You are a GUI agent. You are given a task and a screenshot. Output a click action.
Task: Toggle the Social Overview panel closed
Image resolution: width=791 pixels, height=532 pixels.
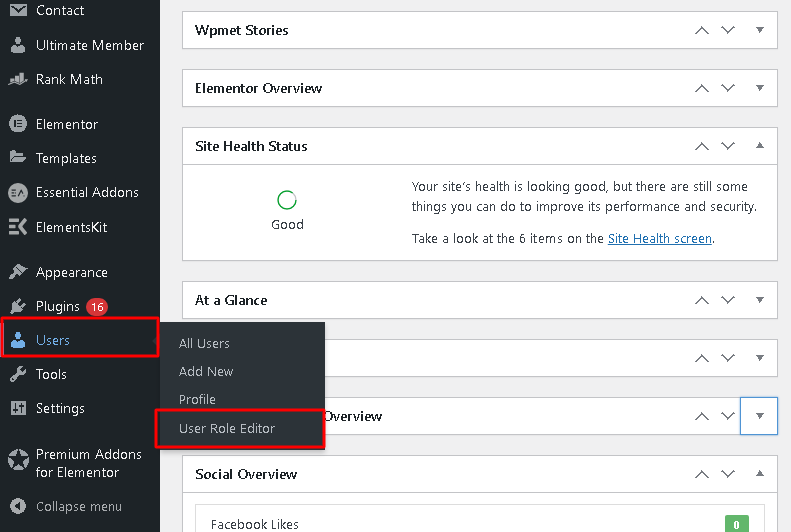(x=759, y=473)
